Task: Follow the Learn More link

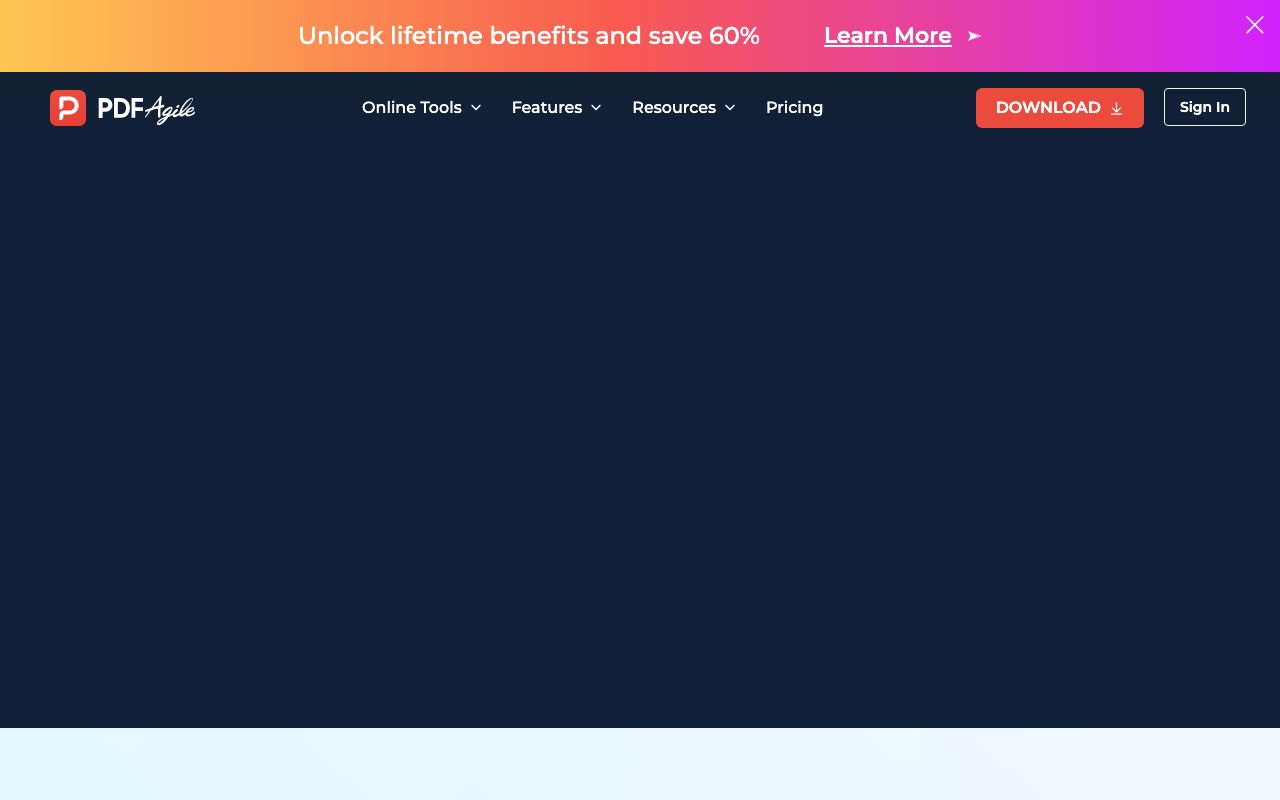Action: tap(887, 36)
